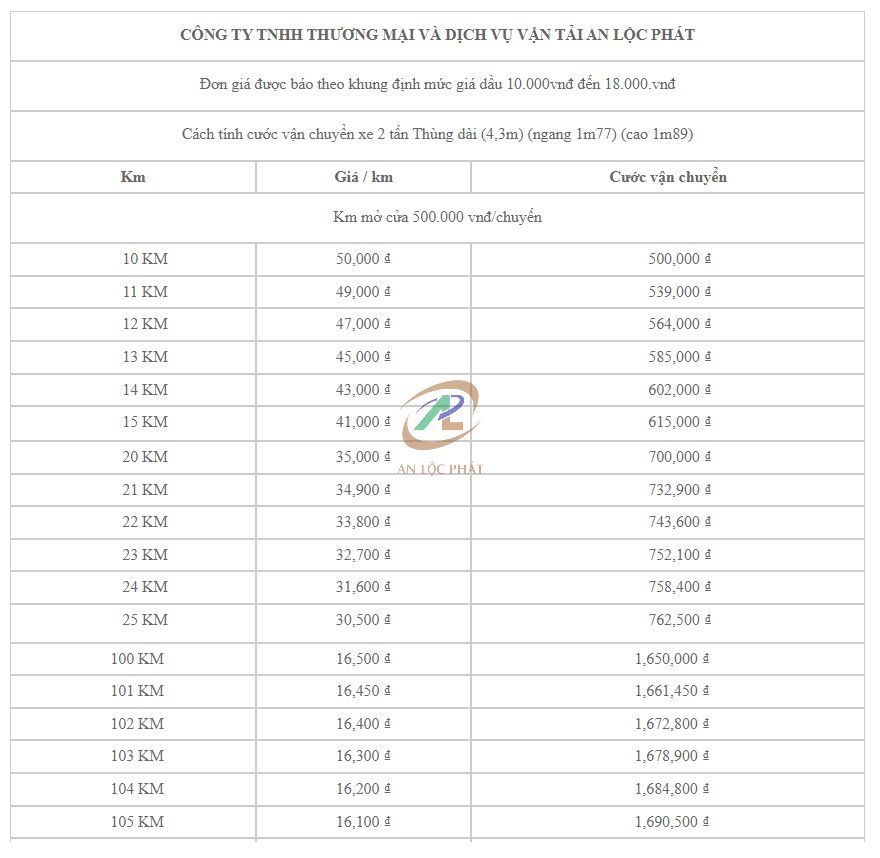Click the 752,100 đ shipping fee cell
The image size is (880, 858).
pos(679,555)
